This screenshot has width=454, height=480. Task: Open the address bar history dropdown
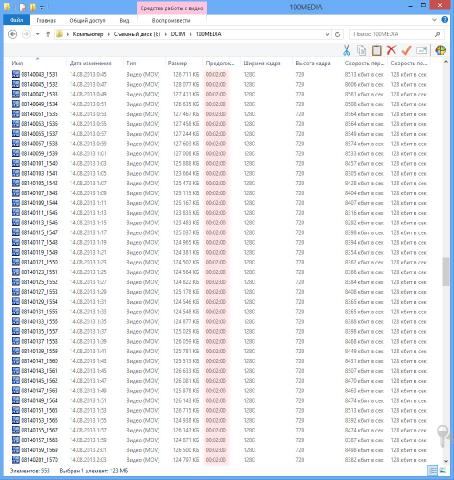pos(327,34)
